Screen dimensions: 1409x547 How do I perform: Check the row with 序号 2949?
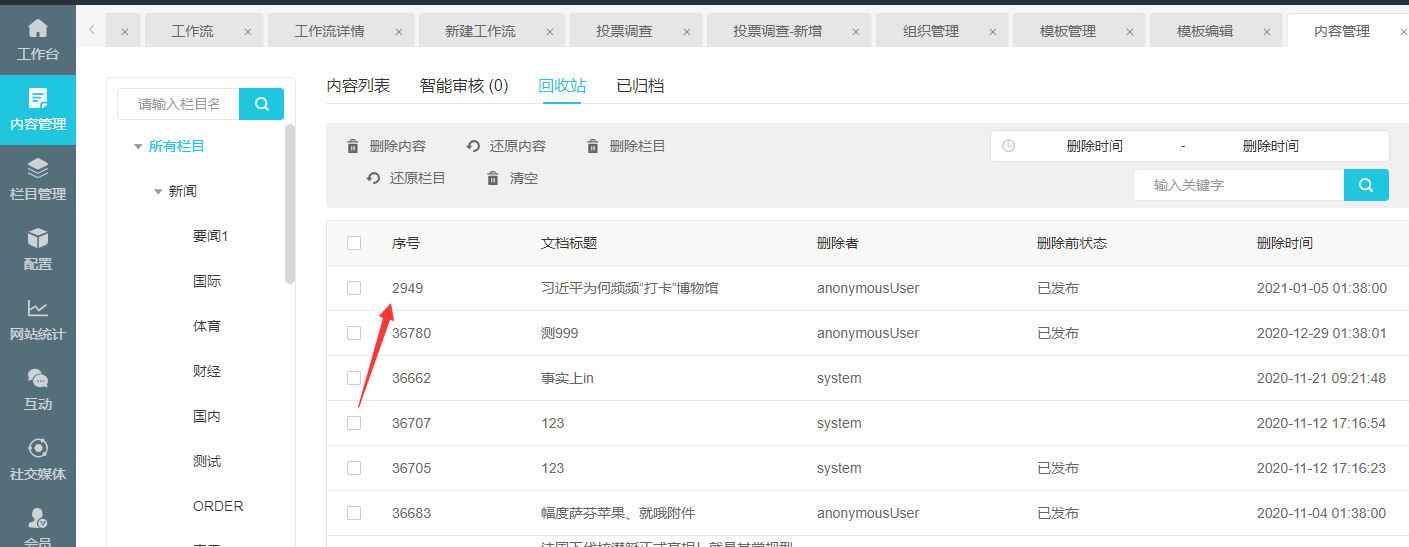(x=354, y=288)
